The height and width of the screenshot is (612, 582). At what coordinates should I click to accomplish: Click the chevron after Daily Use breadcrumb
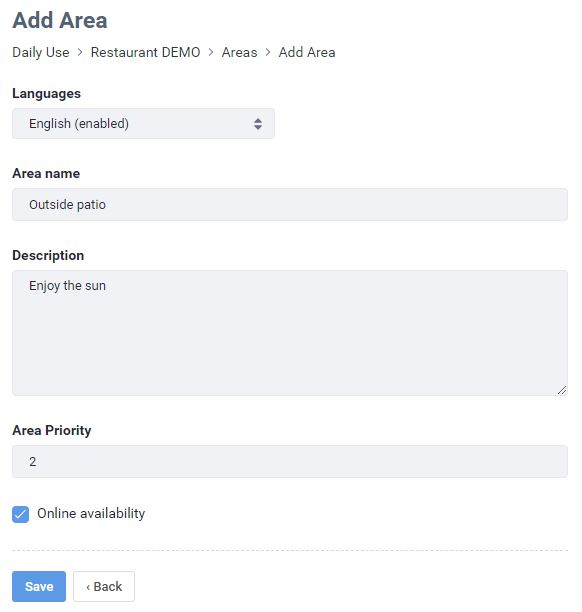[80, 52]
